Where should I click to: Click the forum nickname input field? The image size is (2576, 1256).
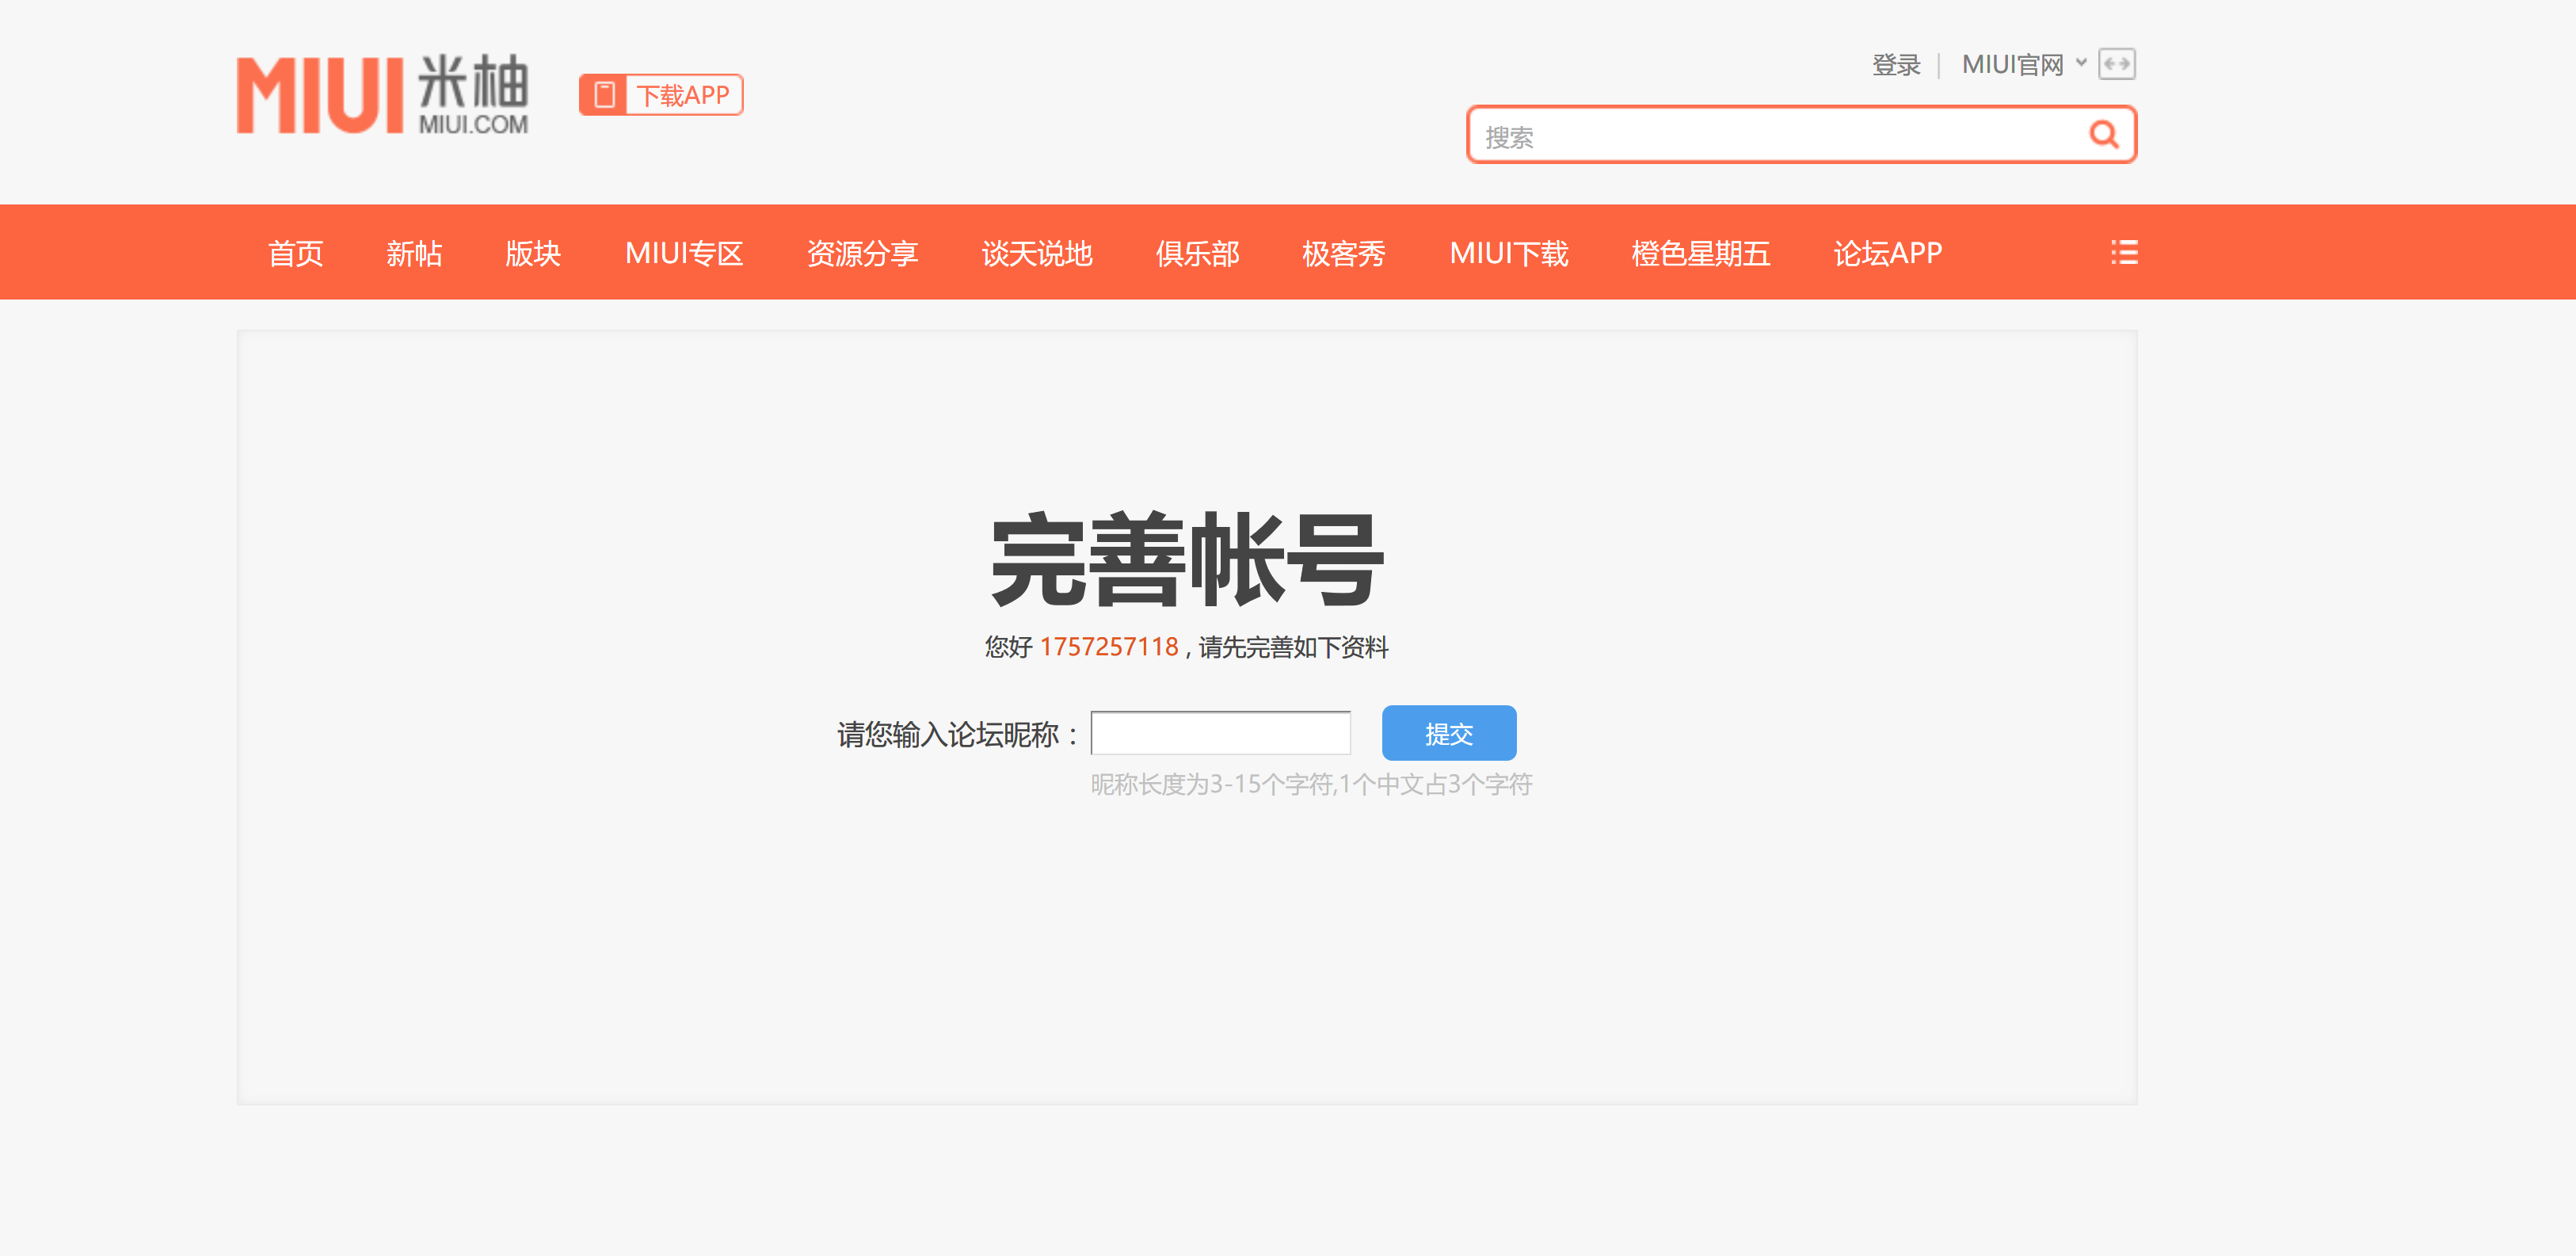pyautogui.click(x=1220, y=733)
